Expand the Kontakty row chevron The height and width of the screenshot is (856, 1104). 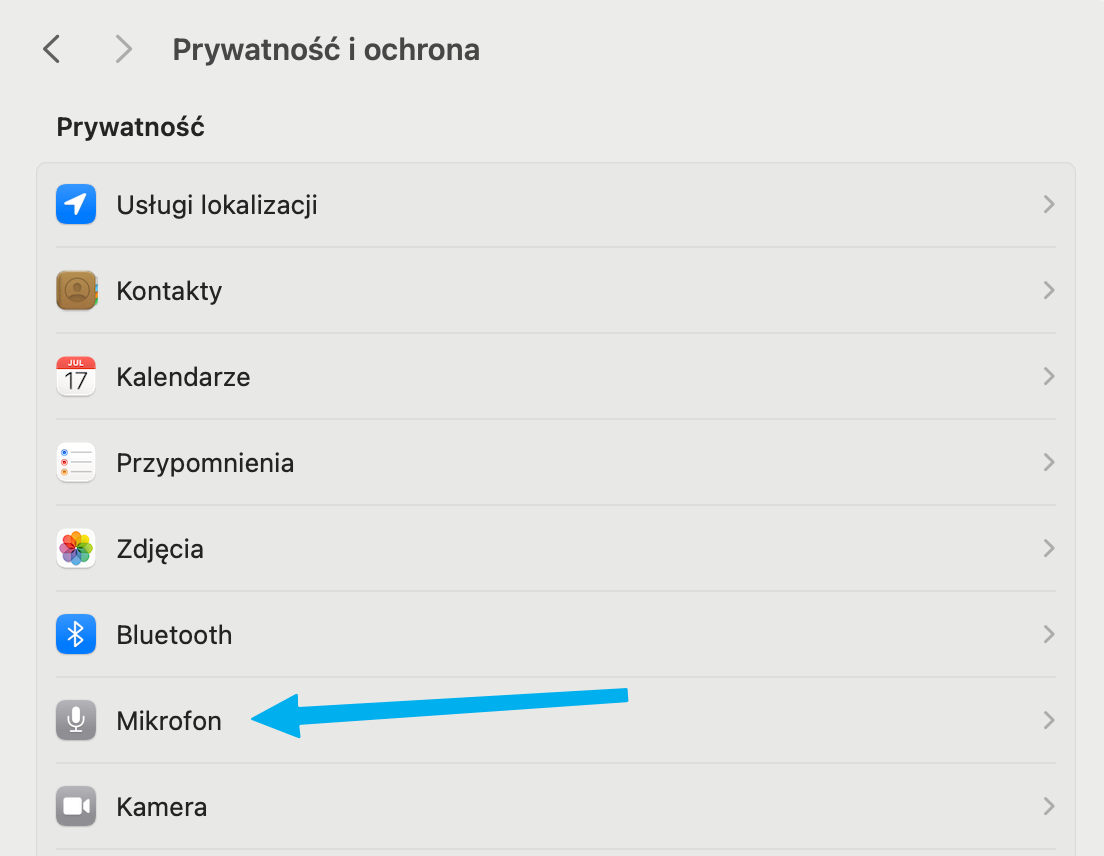(x=1048, y=291)
